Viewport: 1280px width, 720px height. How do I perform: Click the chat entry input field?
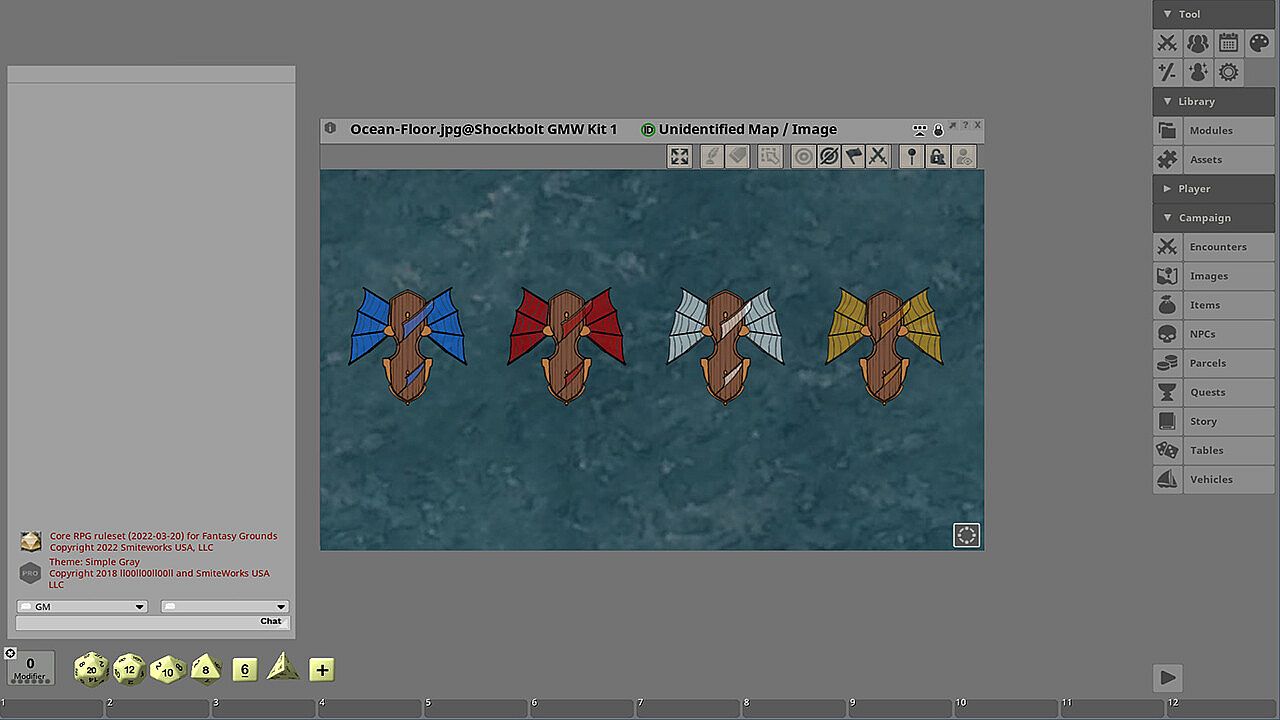point(135,622)
